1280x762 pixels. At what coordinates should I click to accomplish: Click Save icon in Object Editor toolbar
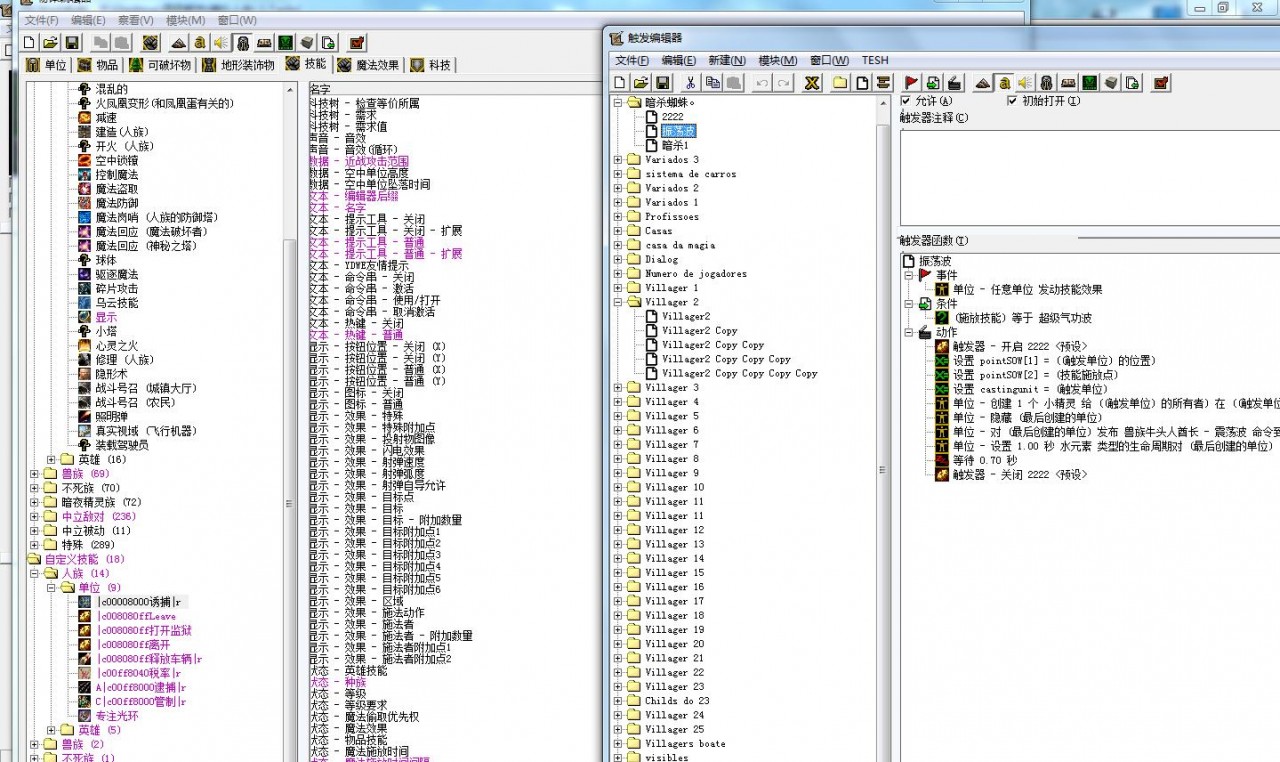coord(72,43)
